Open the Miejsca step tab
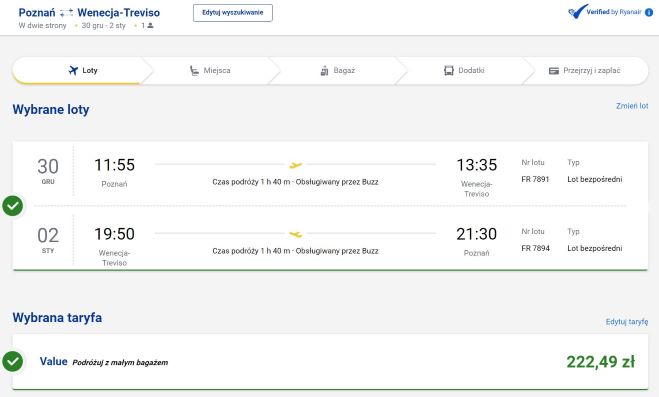This screenshot has width=659, height=397. click(210, 71)
